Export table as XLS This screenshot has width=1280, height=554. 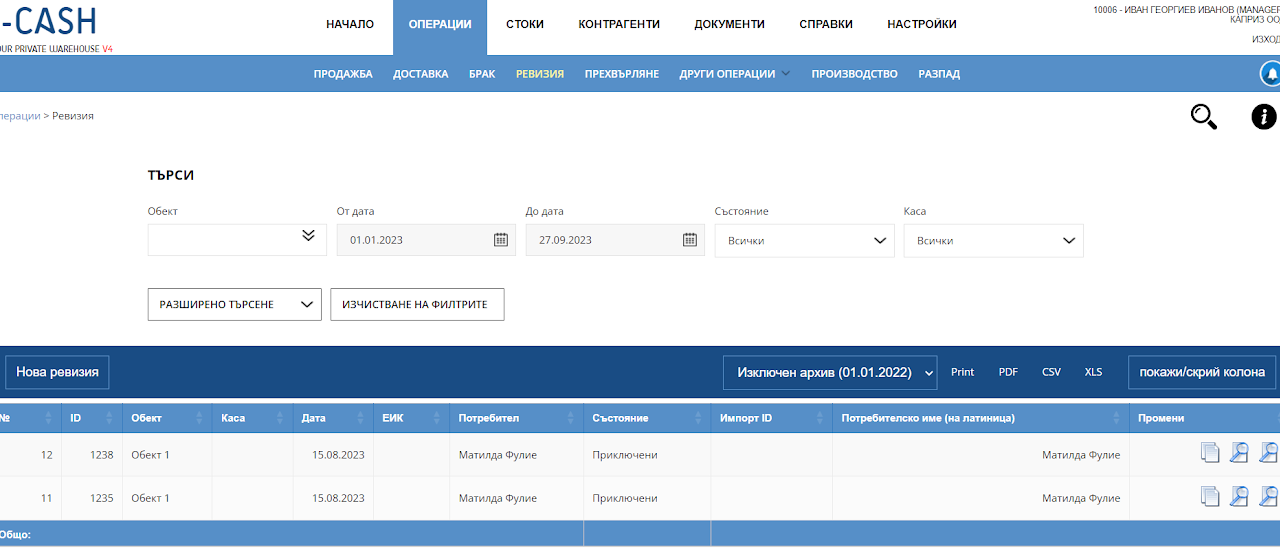pos(1093,372)
